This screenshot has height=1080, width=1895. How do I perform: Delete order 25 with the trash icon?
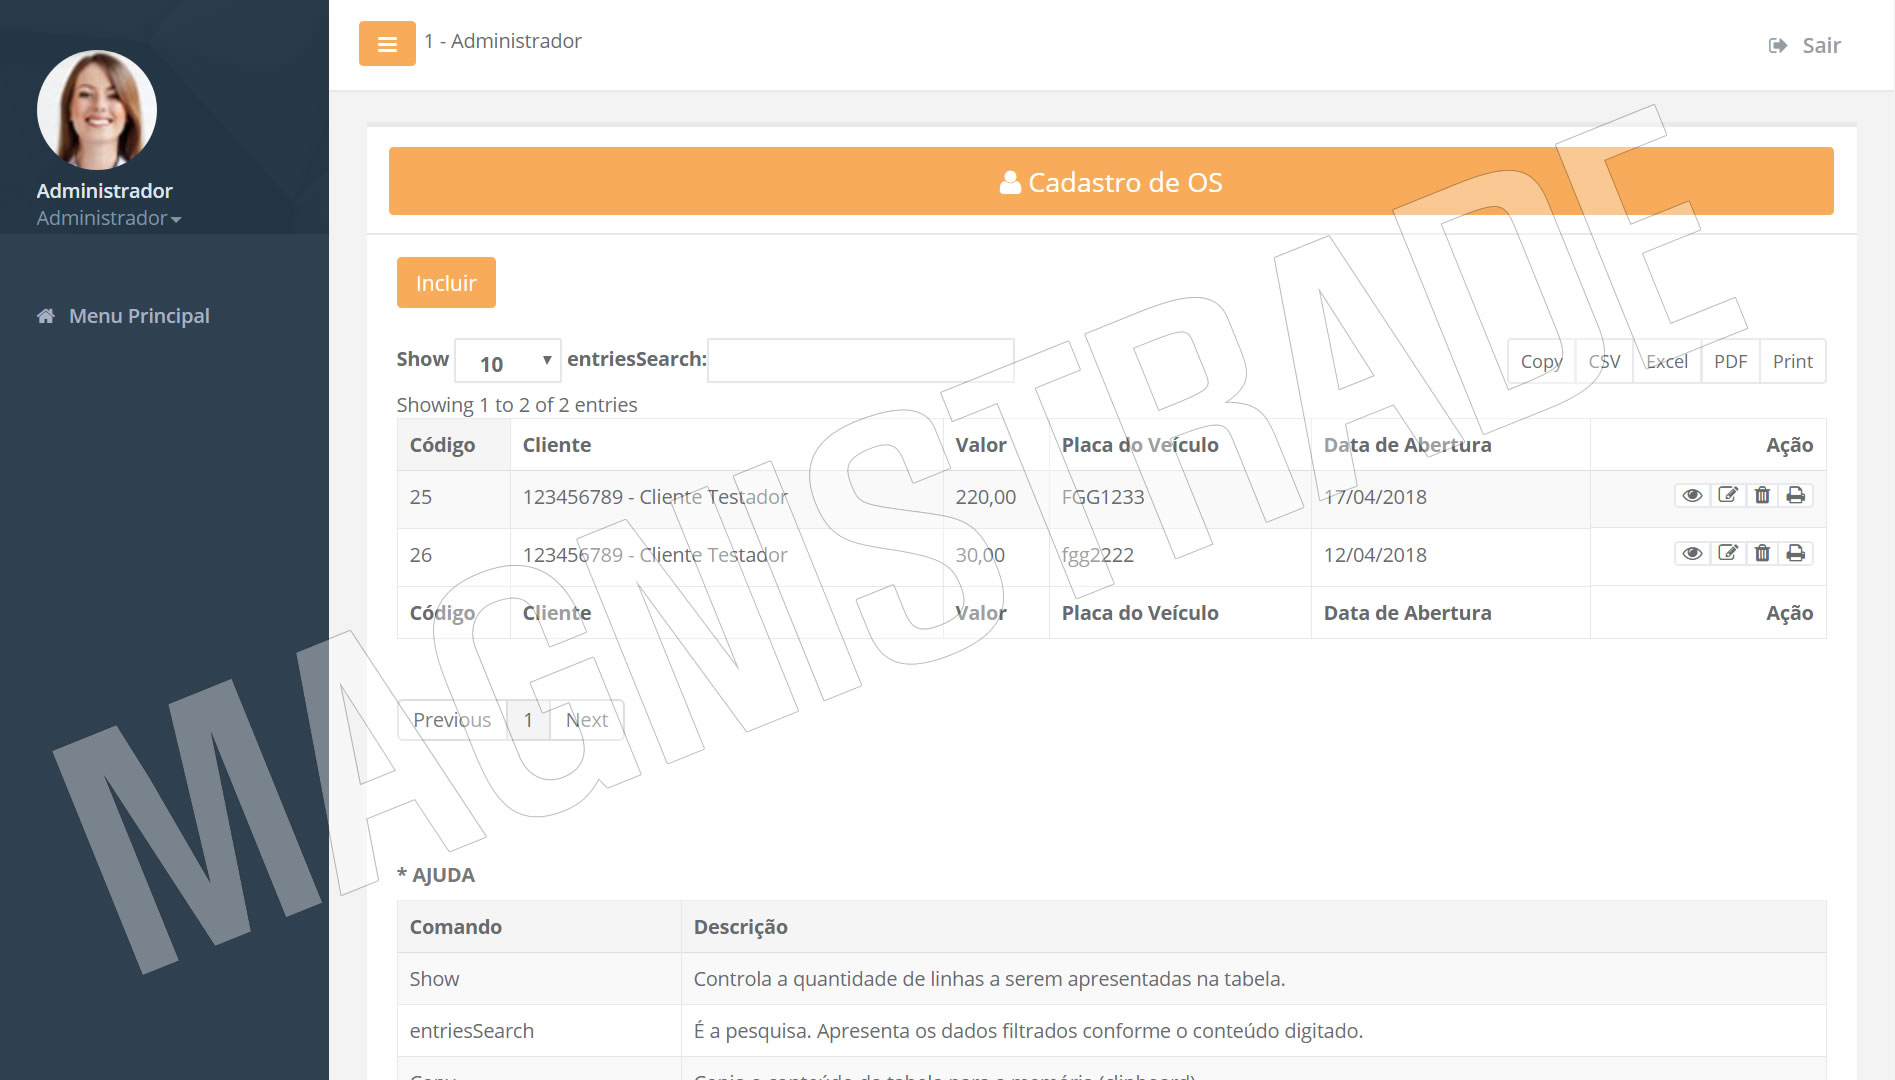1762,496
